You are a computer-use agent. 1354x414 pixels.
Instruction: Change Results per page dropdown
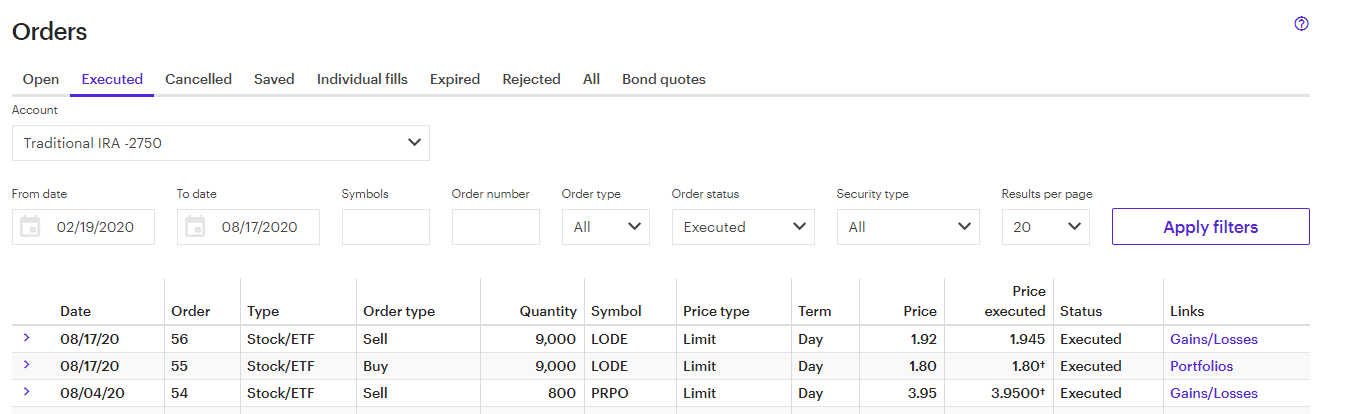tap(1046, 227)
